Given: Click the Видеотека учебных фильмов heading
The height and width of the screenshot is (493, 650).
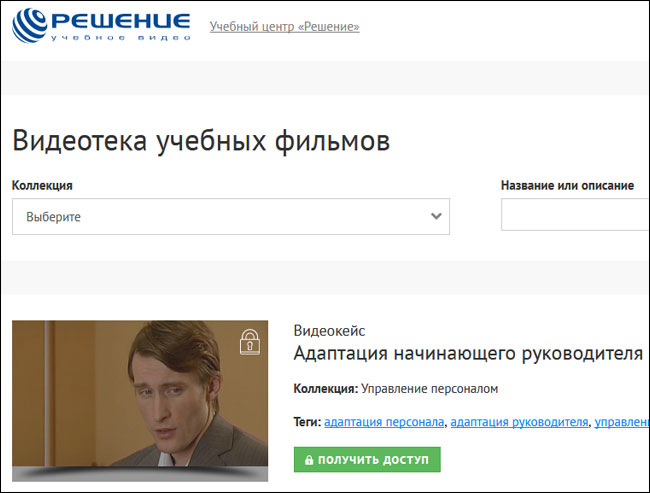Looking at the screenshot, I should point(201,141).
